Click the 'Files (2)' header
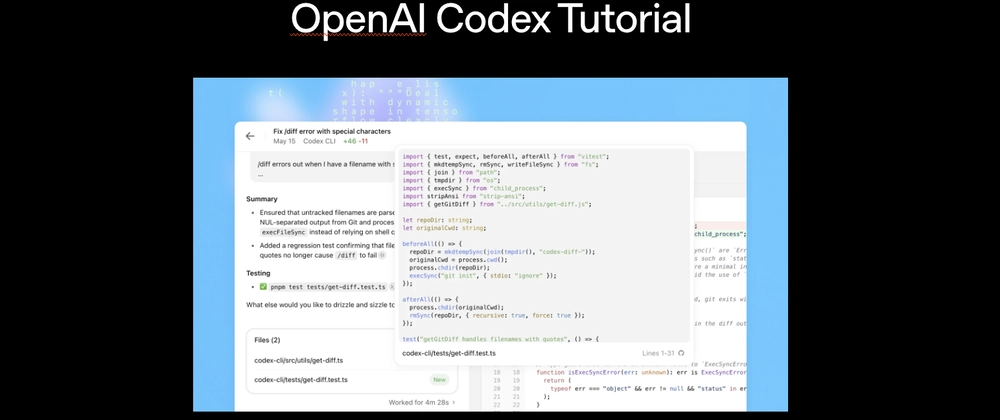The image size is (1000, 420). [x=267, y=340]
